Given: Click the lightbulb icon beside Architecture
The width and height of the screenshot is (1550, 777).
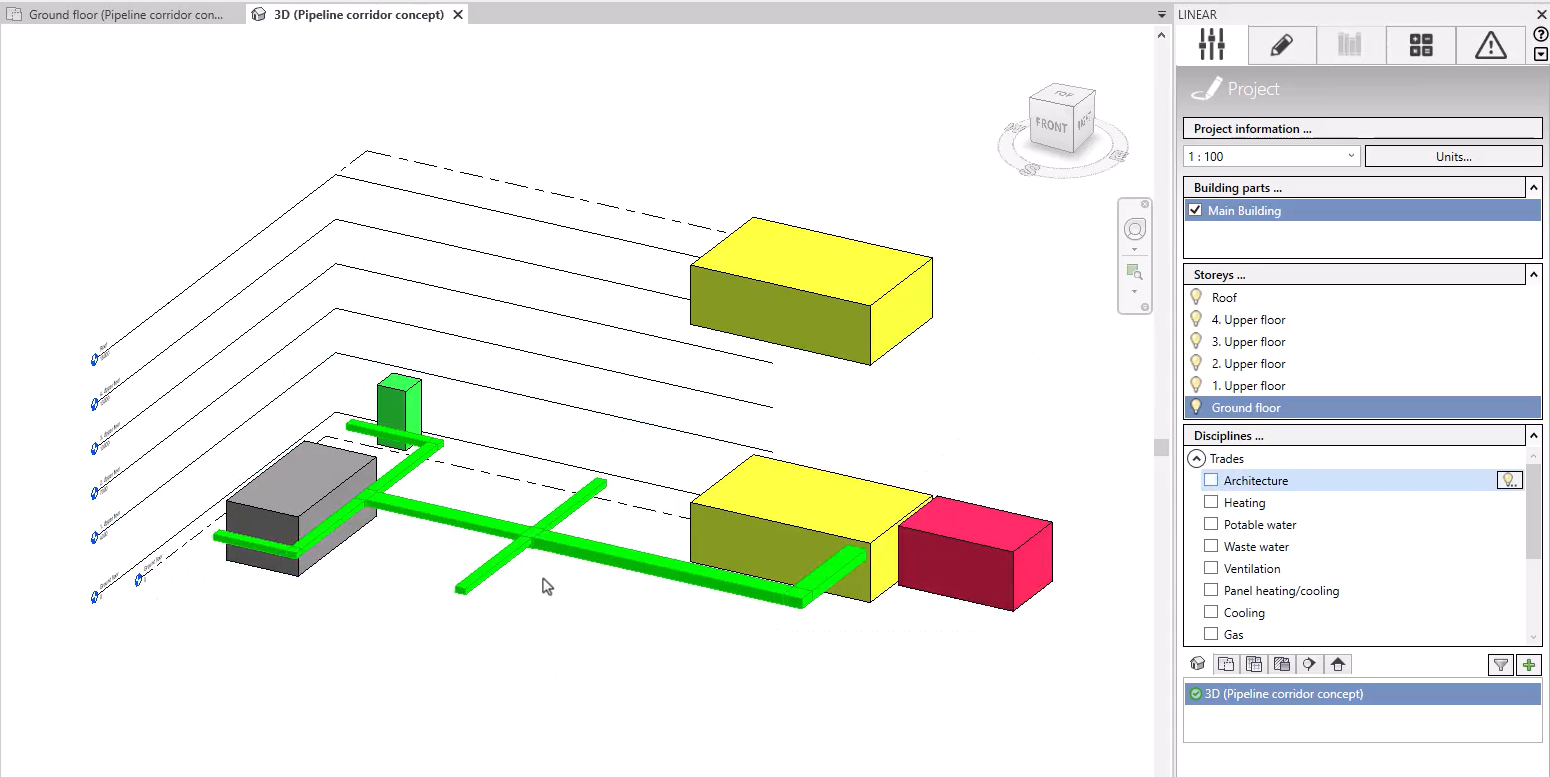Looking at the screenshot, I should pyautogui.click(x=1508, y=481).
